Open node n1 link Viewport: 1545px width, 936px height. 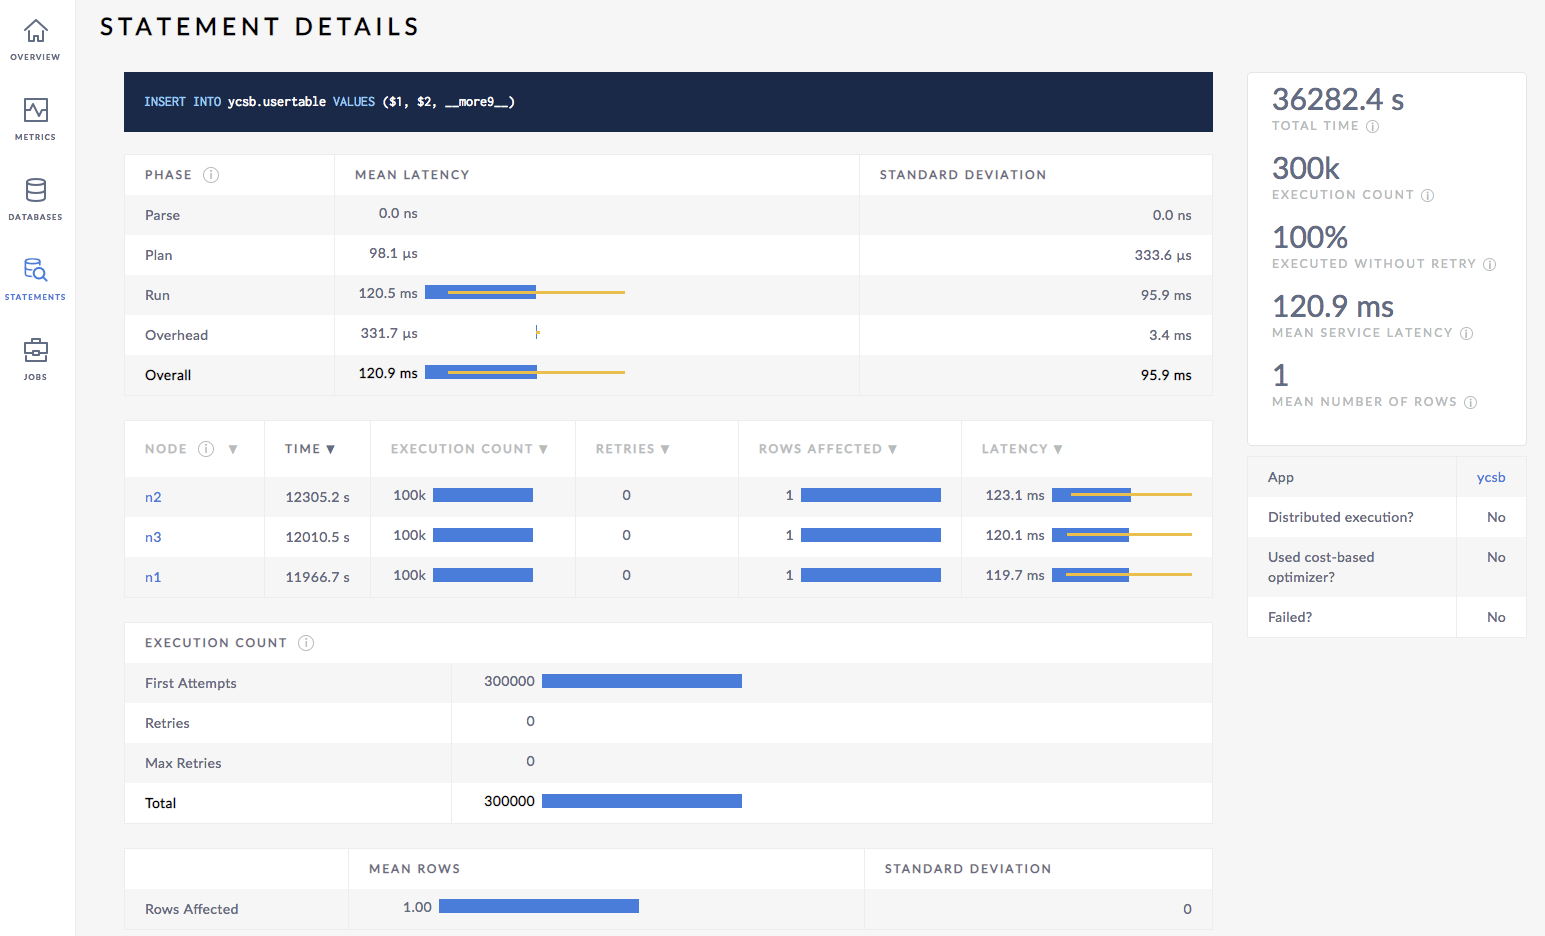153,577
